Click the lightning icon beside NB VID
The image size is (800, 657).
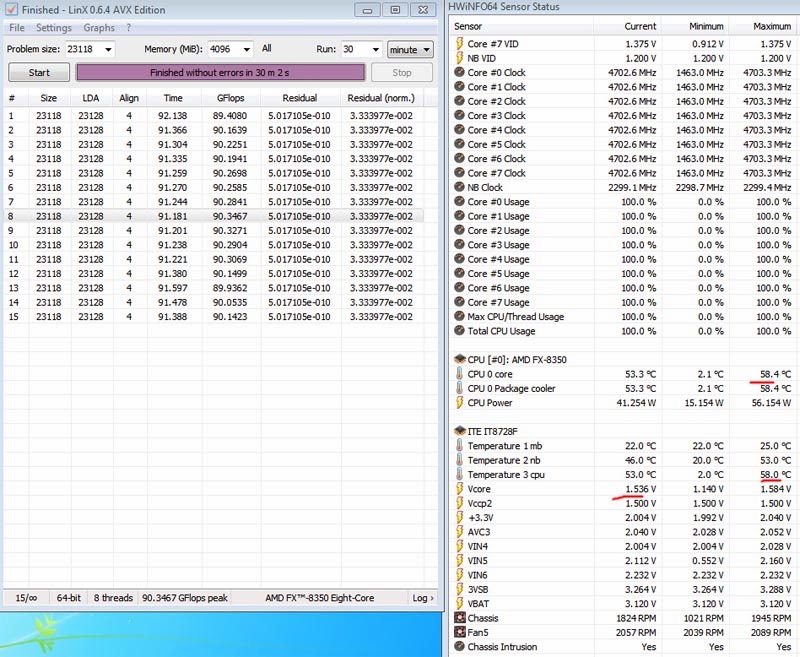coord(460,58)
